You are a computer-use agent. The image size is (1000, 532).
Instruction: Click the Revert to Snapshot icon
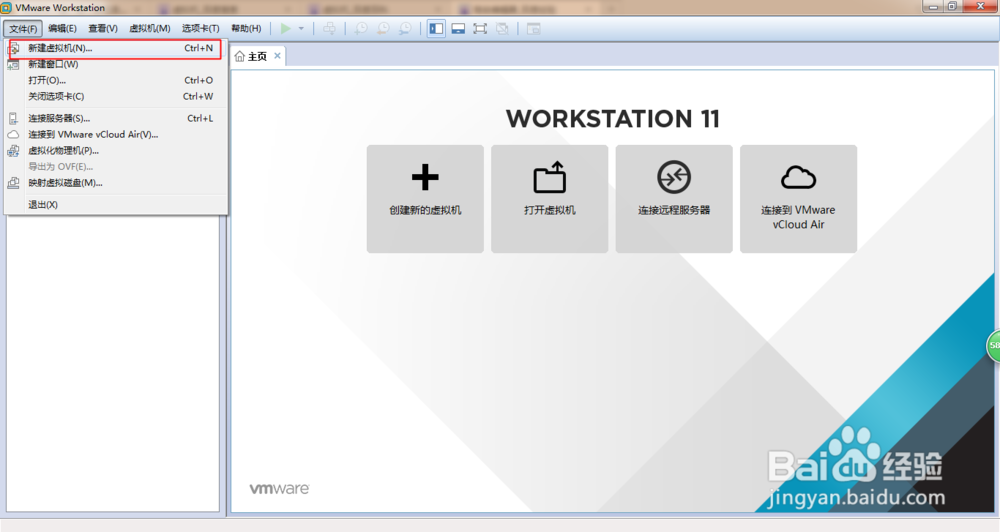point(383,29)
